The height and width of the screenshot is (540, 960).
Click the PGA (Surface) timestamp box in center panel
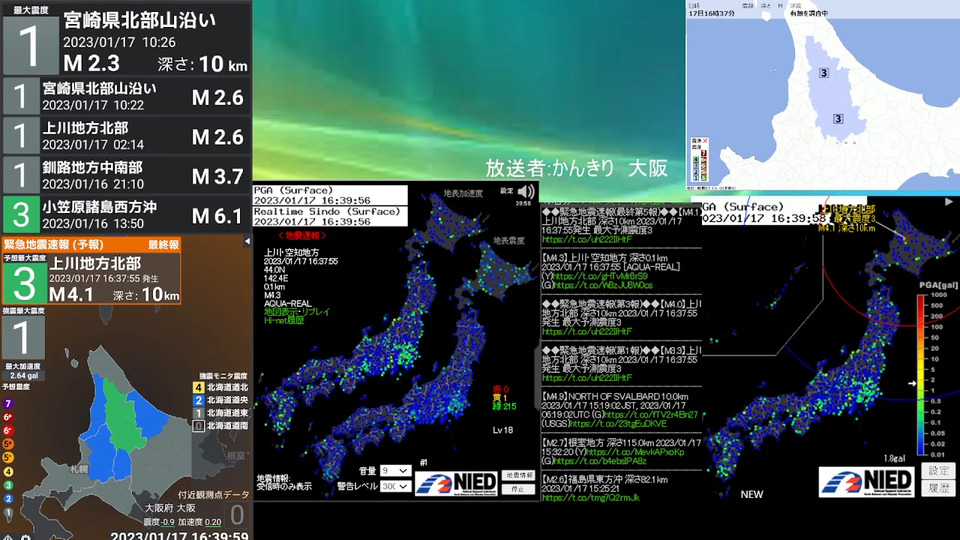point(330,195)
